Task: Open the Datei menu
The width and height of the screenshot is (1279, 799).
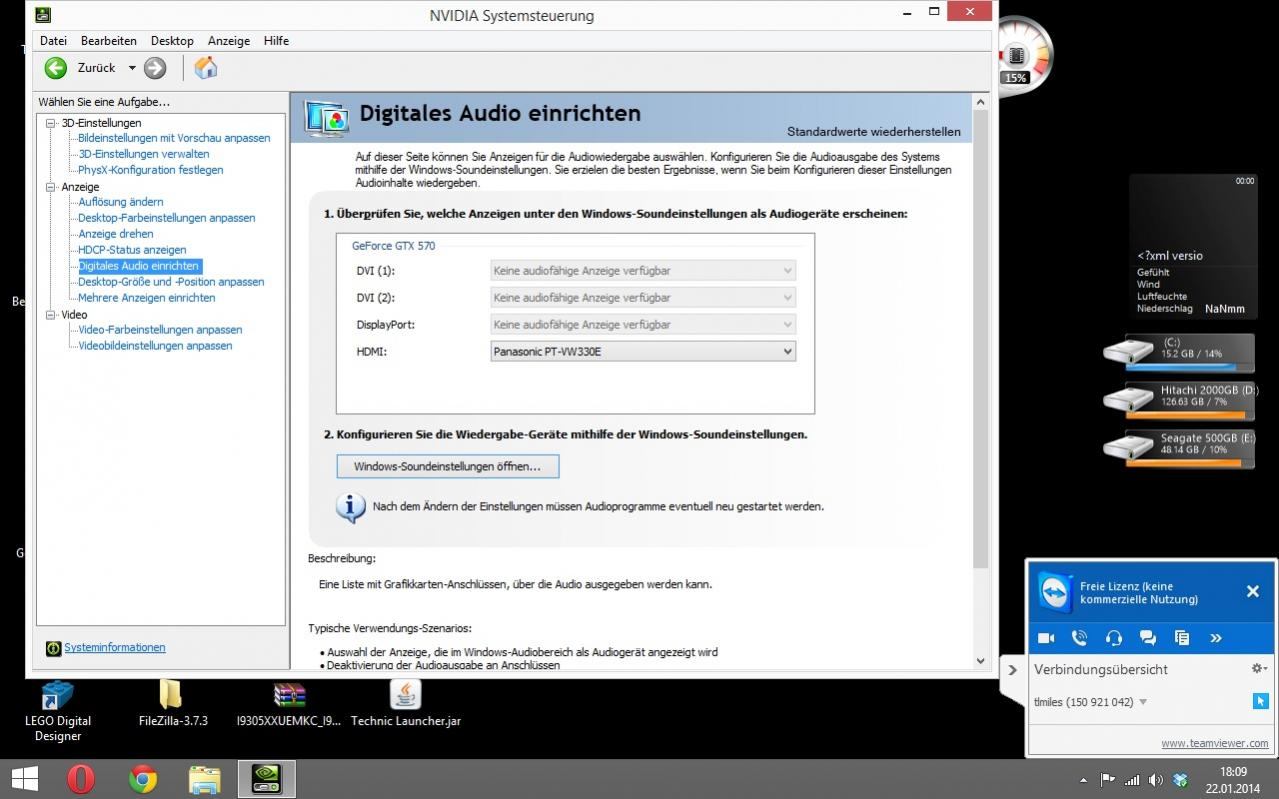Action: (53, 41)
